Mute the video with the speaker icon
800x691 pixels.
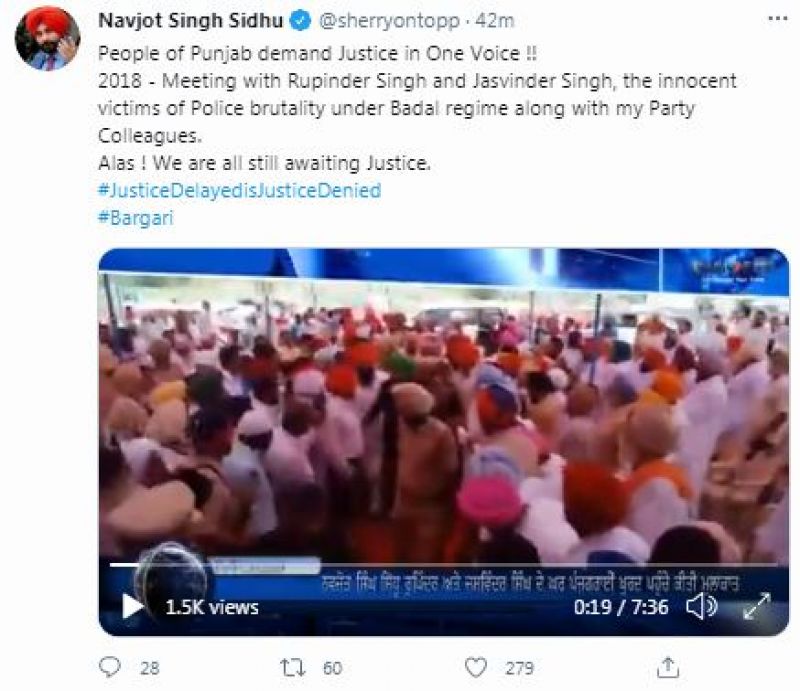[x=703, y=606]
